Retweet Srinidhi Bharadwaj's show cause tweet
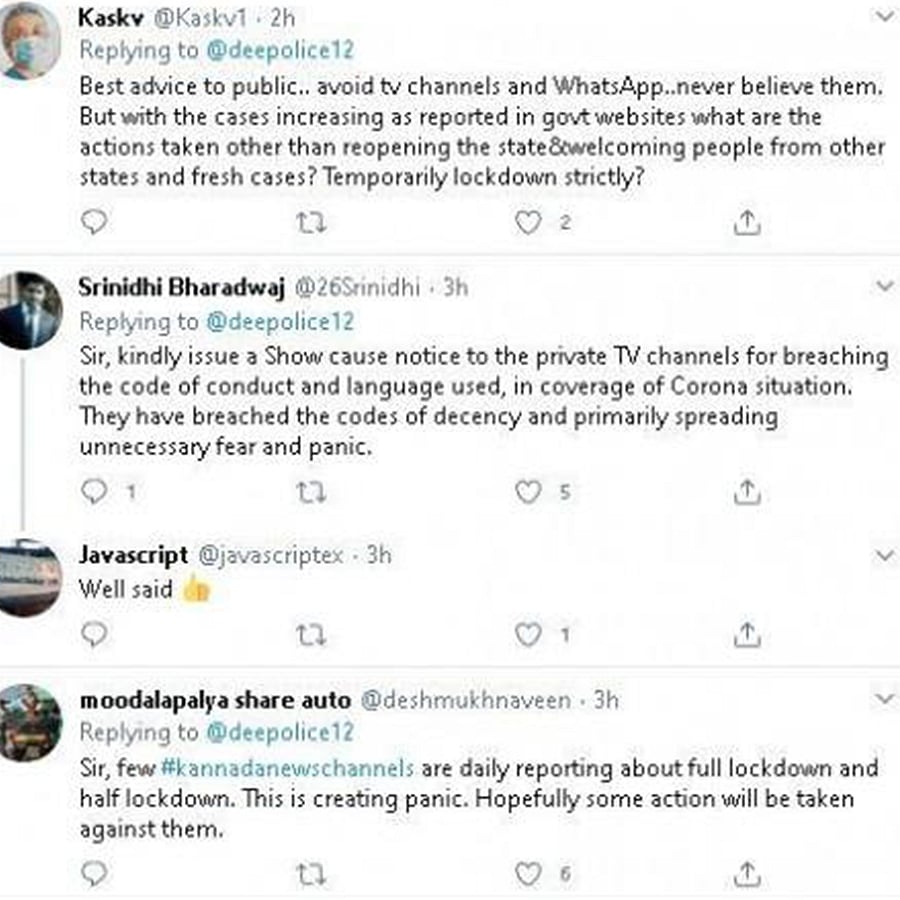 (x=311, y=491)
